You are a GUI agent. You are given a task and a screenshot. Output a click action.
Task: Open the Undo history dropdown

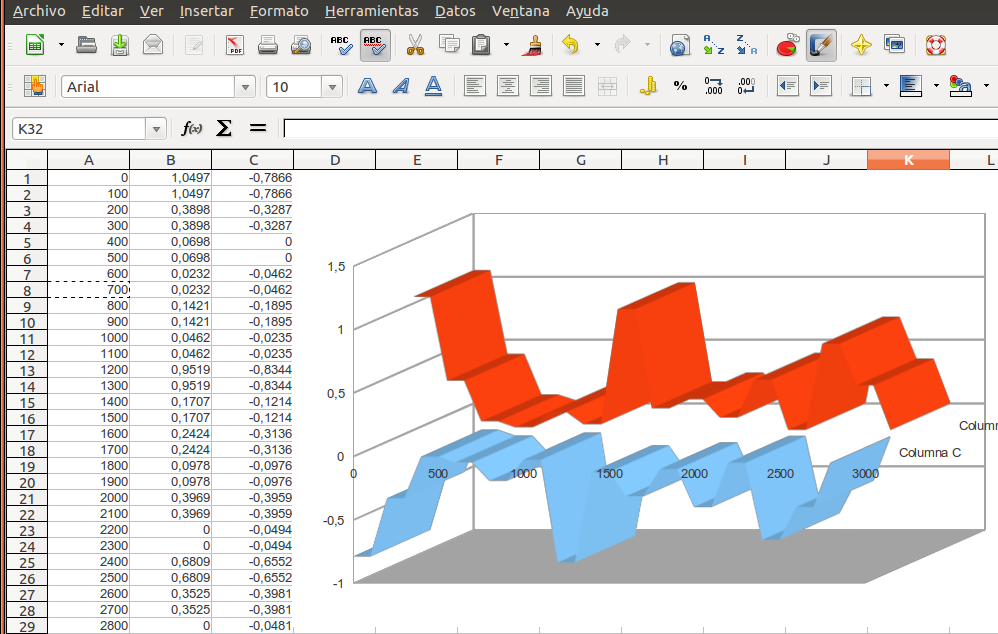(x=597, y=45)
